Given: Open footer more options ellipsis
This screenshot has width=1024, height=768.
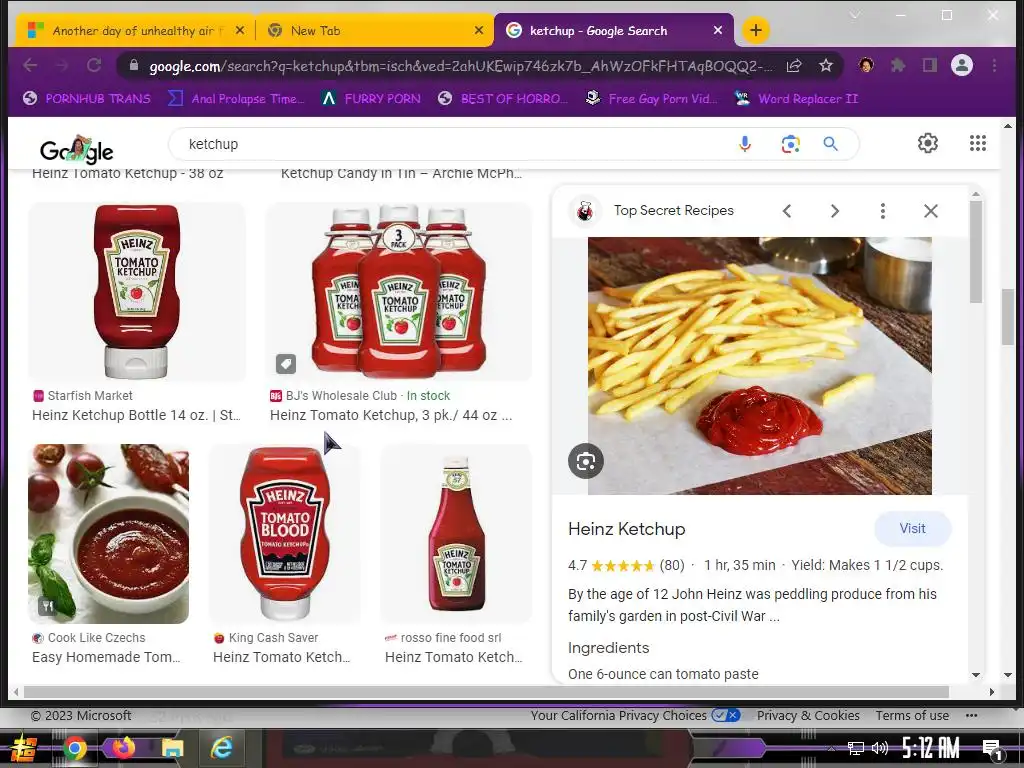Looking at the screenshot, I should pyautogui.click(x=971, y=716).
